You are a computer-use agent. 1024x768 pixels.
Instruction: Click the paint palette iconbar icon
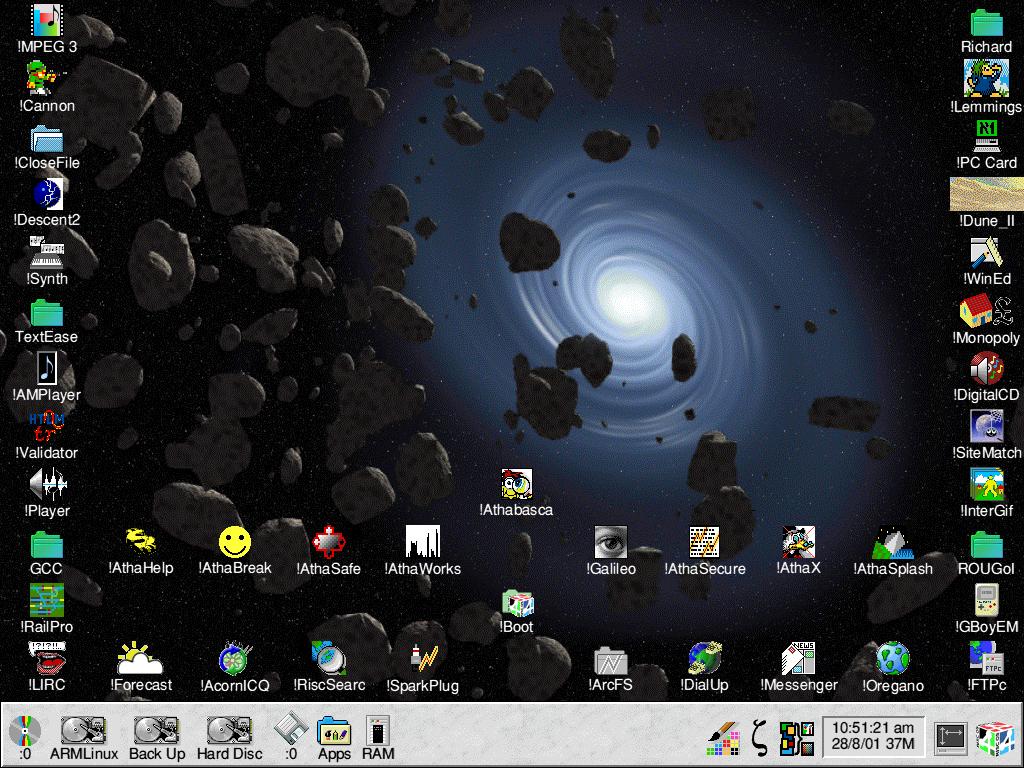pyautogui.click(x=724, y=739)
